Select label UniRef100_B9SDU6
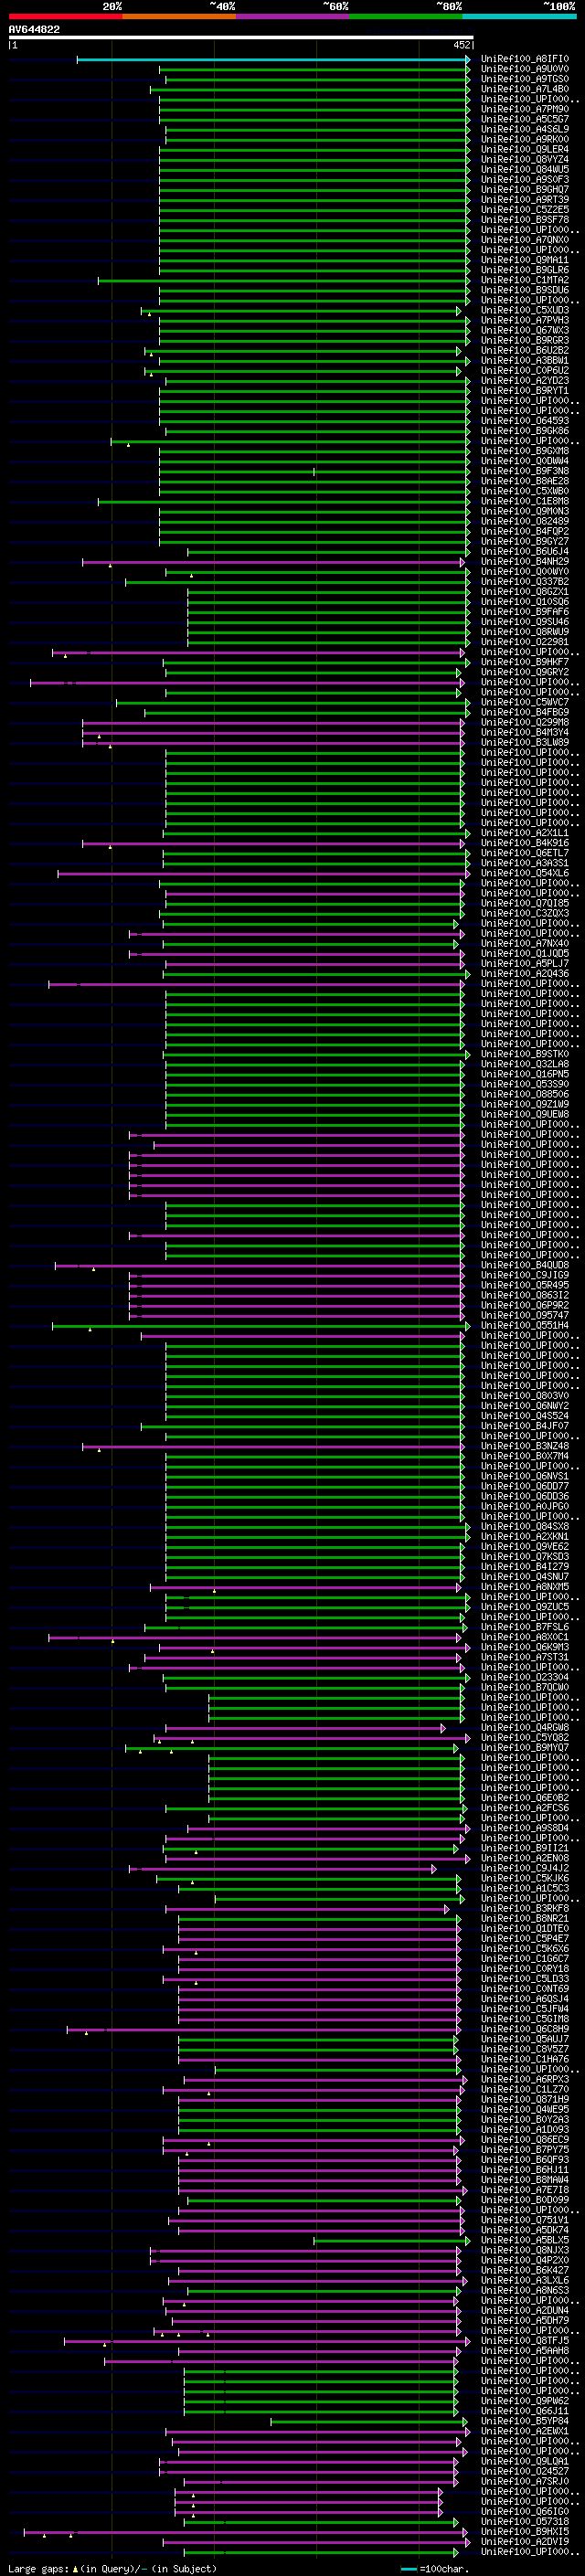Viewport: 585px width, 2576px height. [524, 290]
